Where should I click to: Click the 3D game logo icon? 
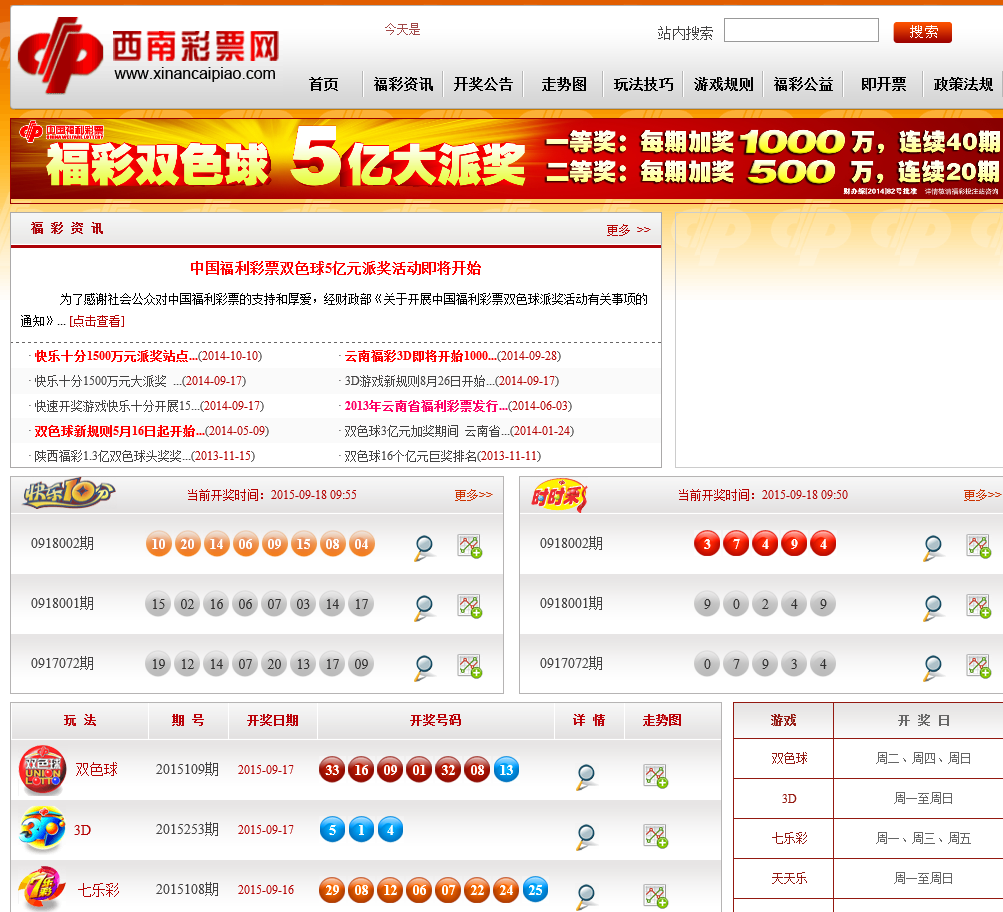tap(42, 829)
